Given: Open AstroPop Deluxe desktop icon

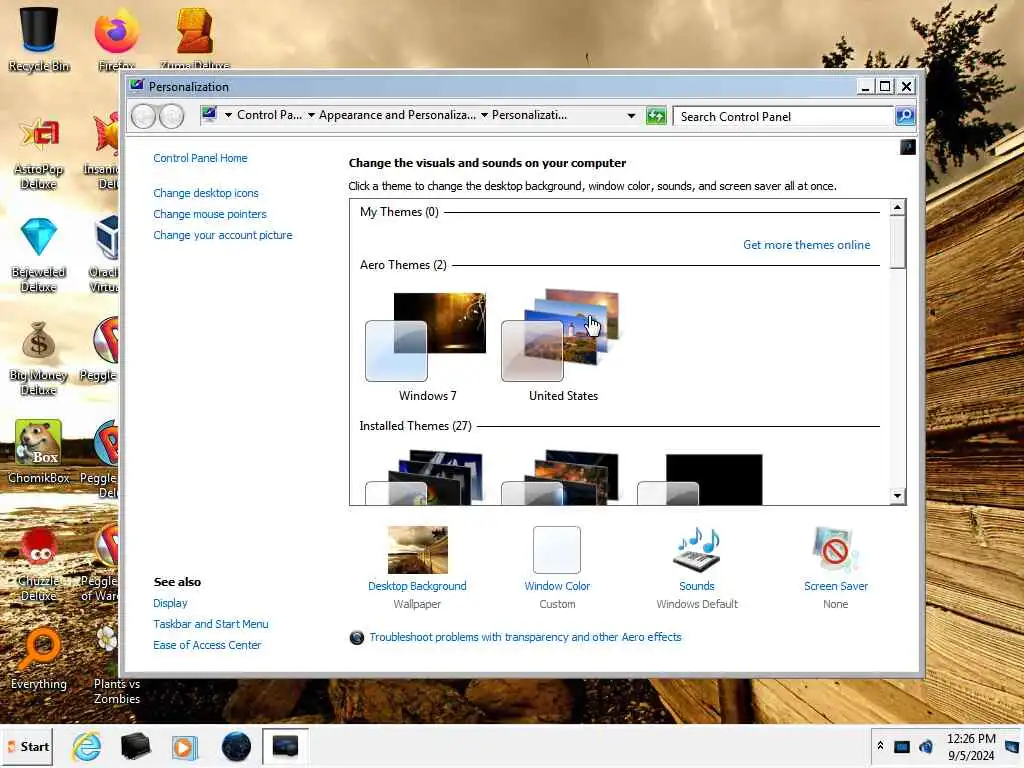Looking at the screenshot, I should [39, 154].
